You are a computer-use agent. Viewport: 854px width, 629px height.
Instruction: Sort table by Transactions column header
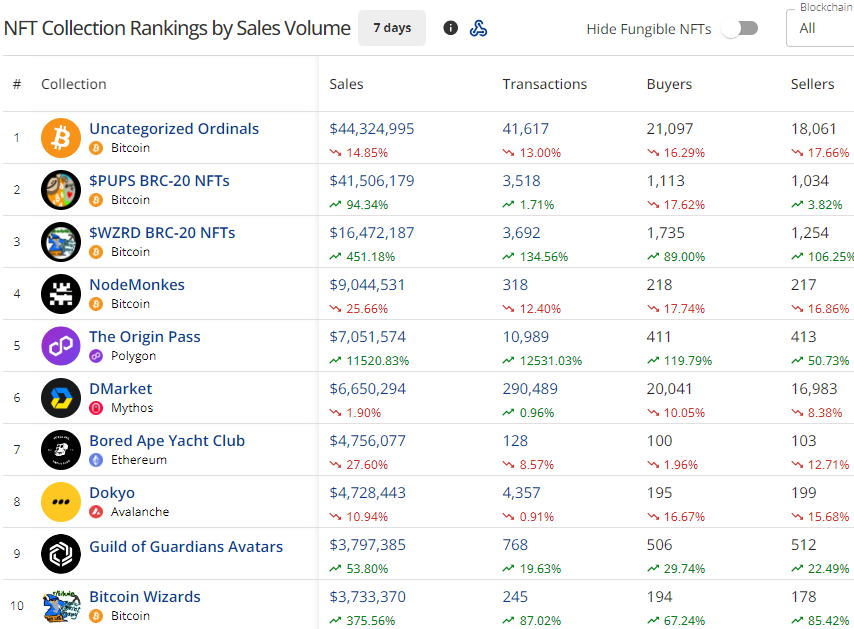point(544,84)
